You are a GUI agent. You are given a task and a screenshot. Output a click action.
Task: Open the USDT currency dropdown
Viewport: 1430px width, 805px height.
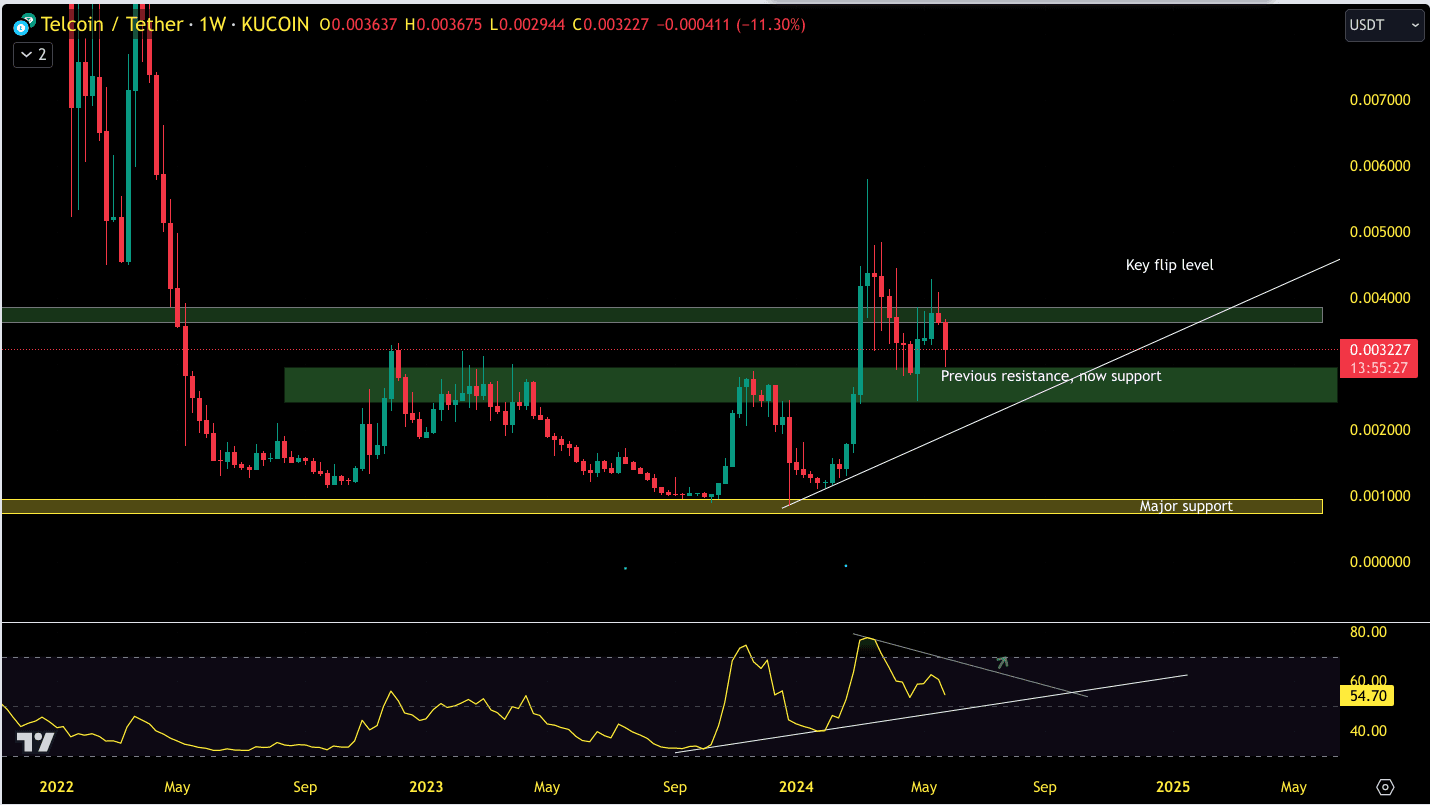tap(1384, 25)
